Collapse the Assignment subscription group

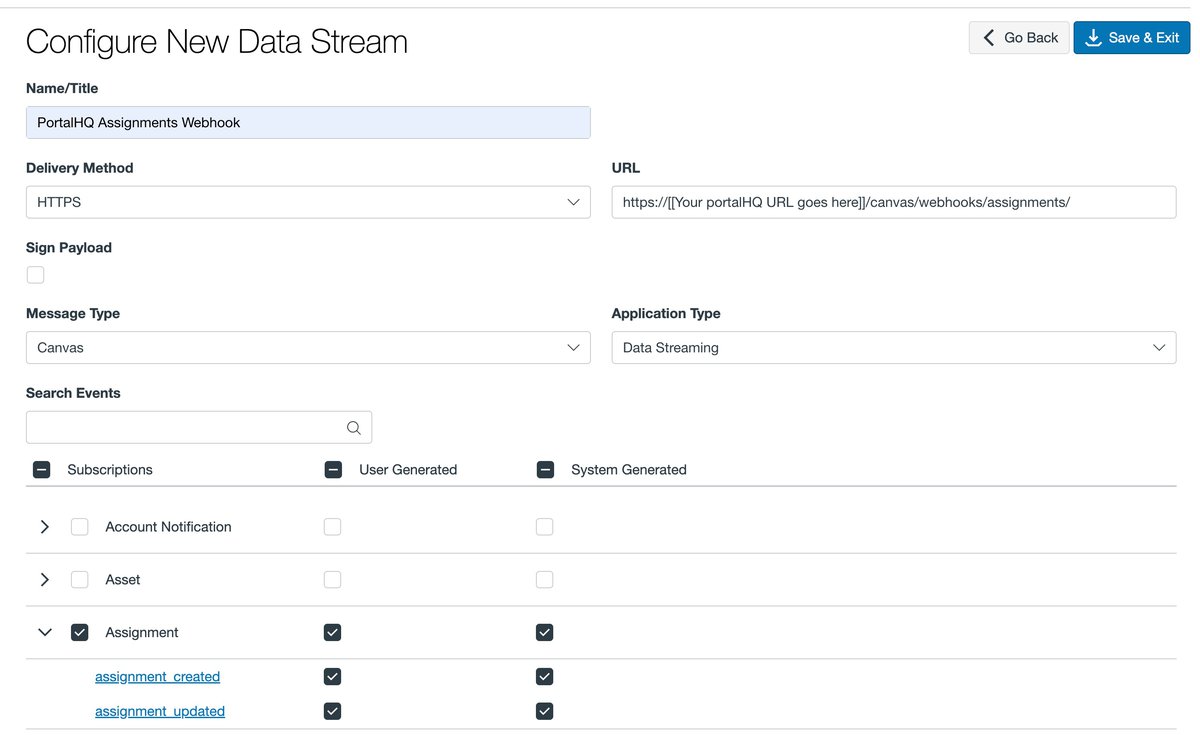(45, 633)
